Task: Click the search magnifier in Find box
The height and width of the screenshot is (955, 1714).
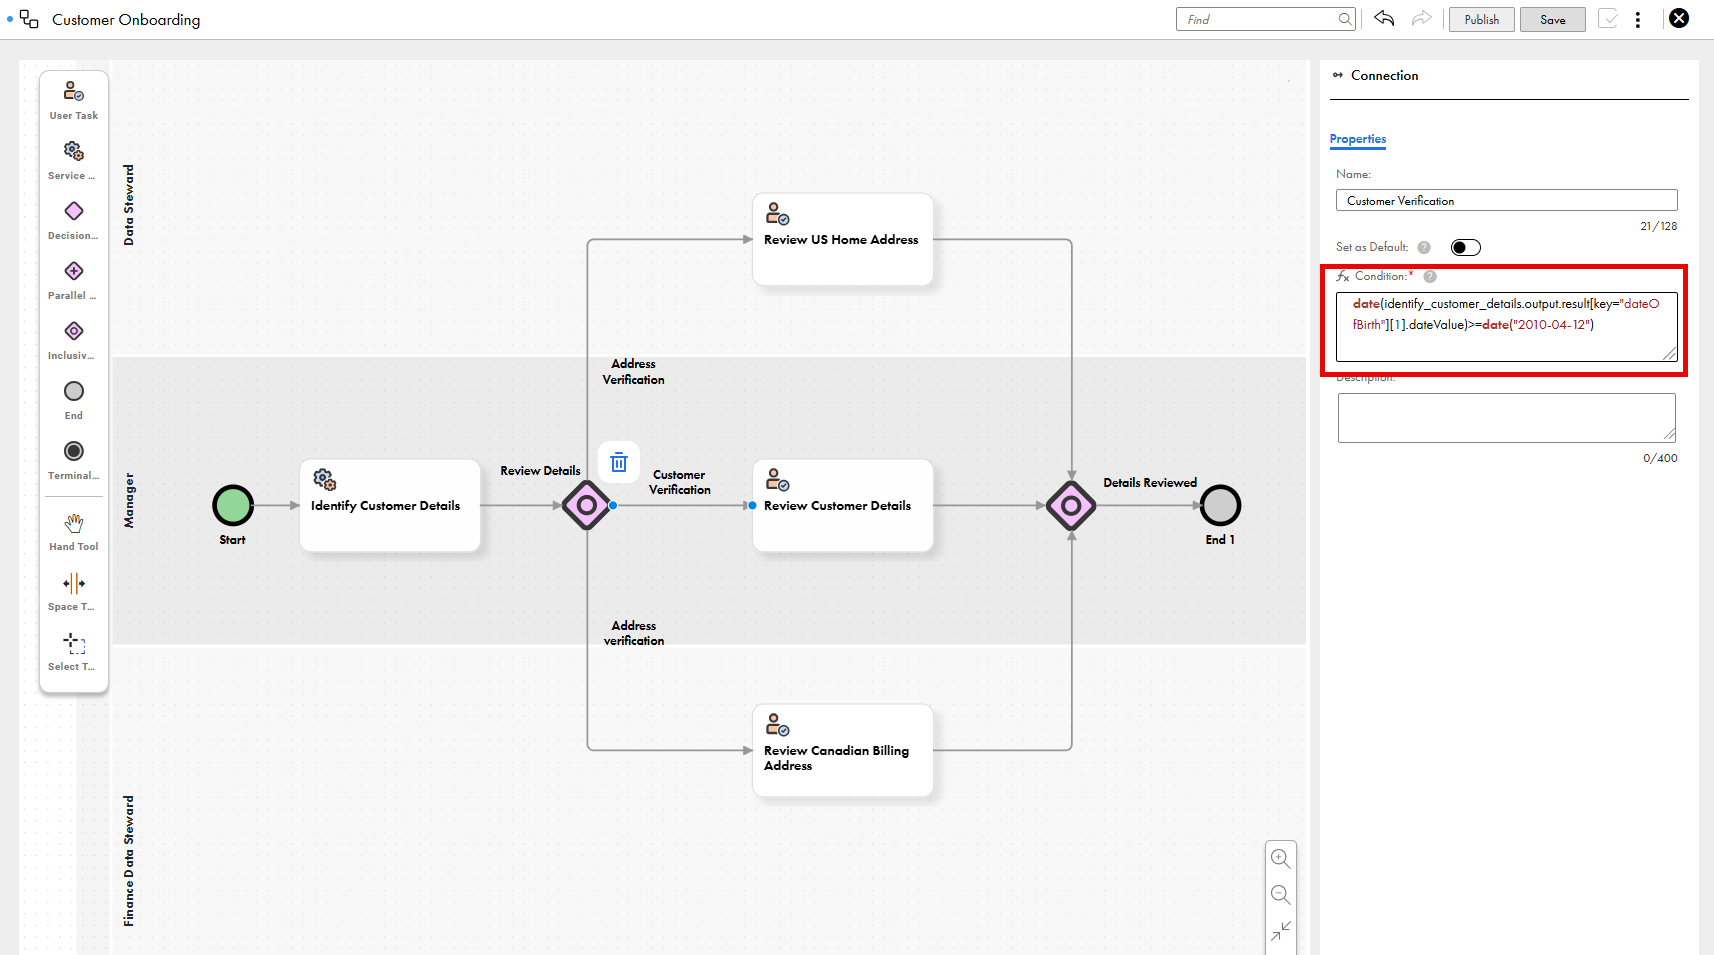Action: (1345, 19)
